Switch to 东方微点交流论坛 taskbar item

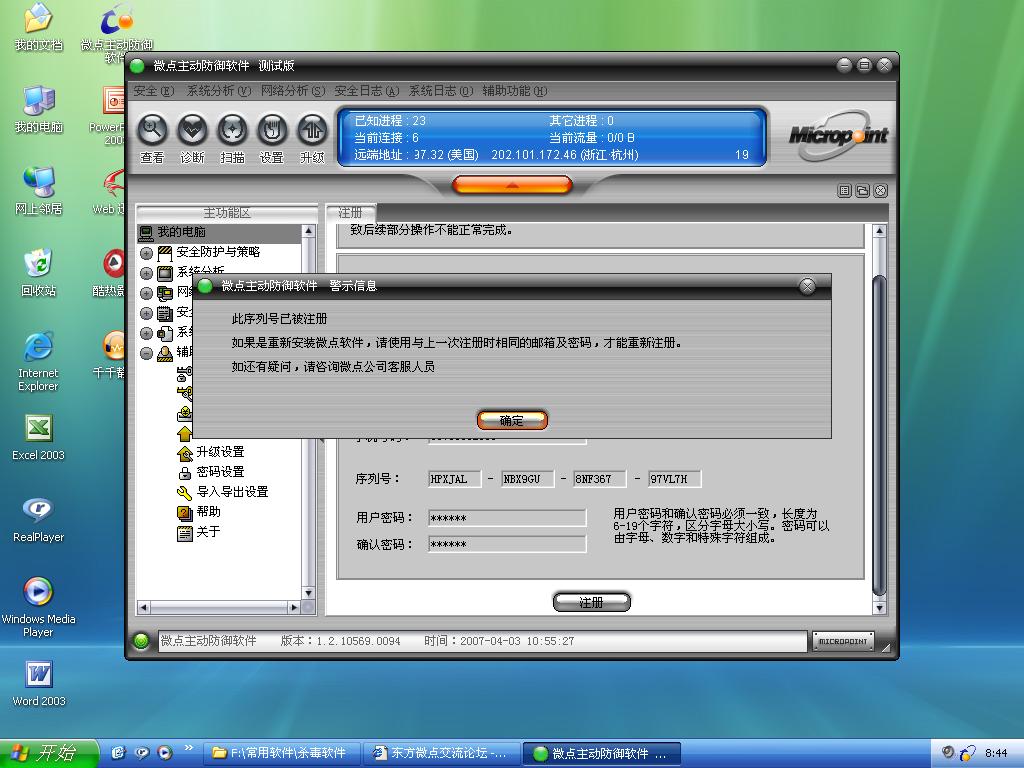click(x=442, y=753)
